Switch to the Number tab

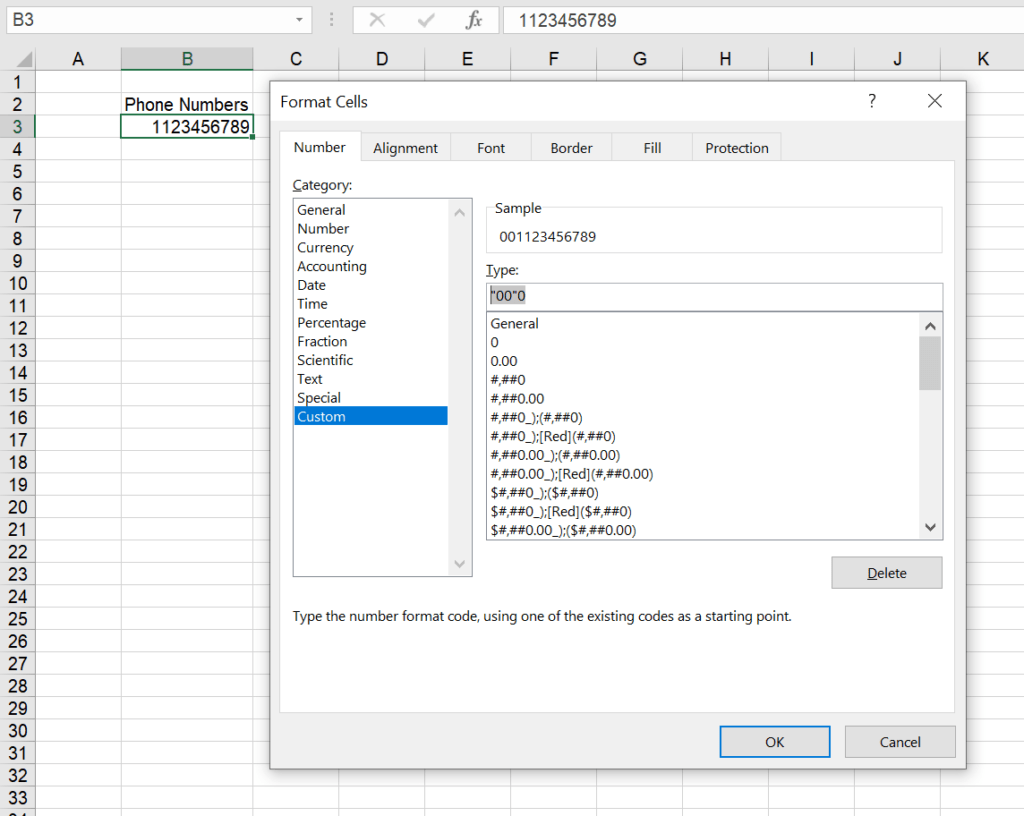coord(319,148)
